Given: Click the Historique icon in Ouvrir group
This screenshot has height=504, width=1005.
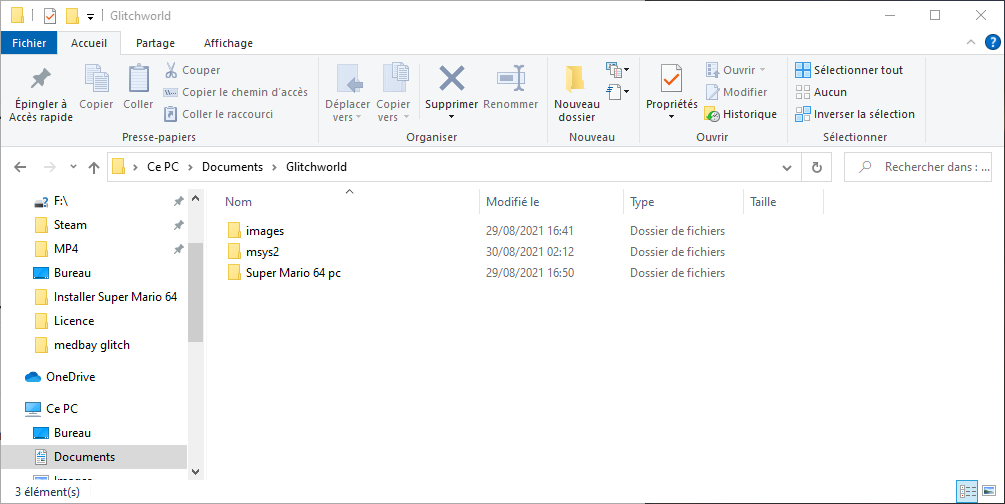Looking at the screenshot, I should 712,114.
